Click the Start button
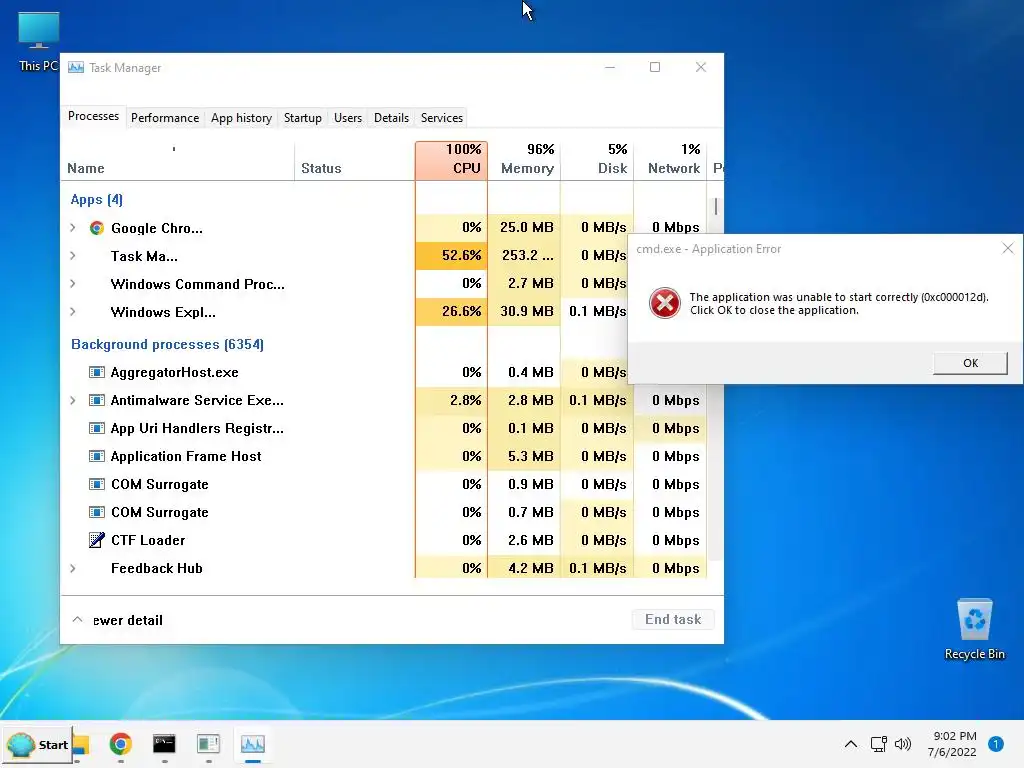 point(38,744)
